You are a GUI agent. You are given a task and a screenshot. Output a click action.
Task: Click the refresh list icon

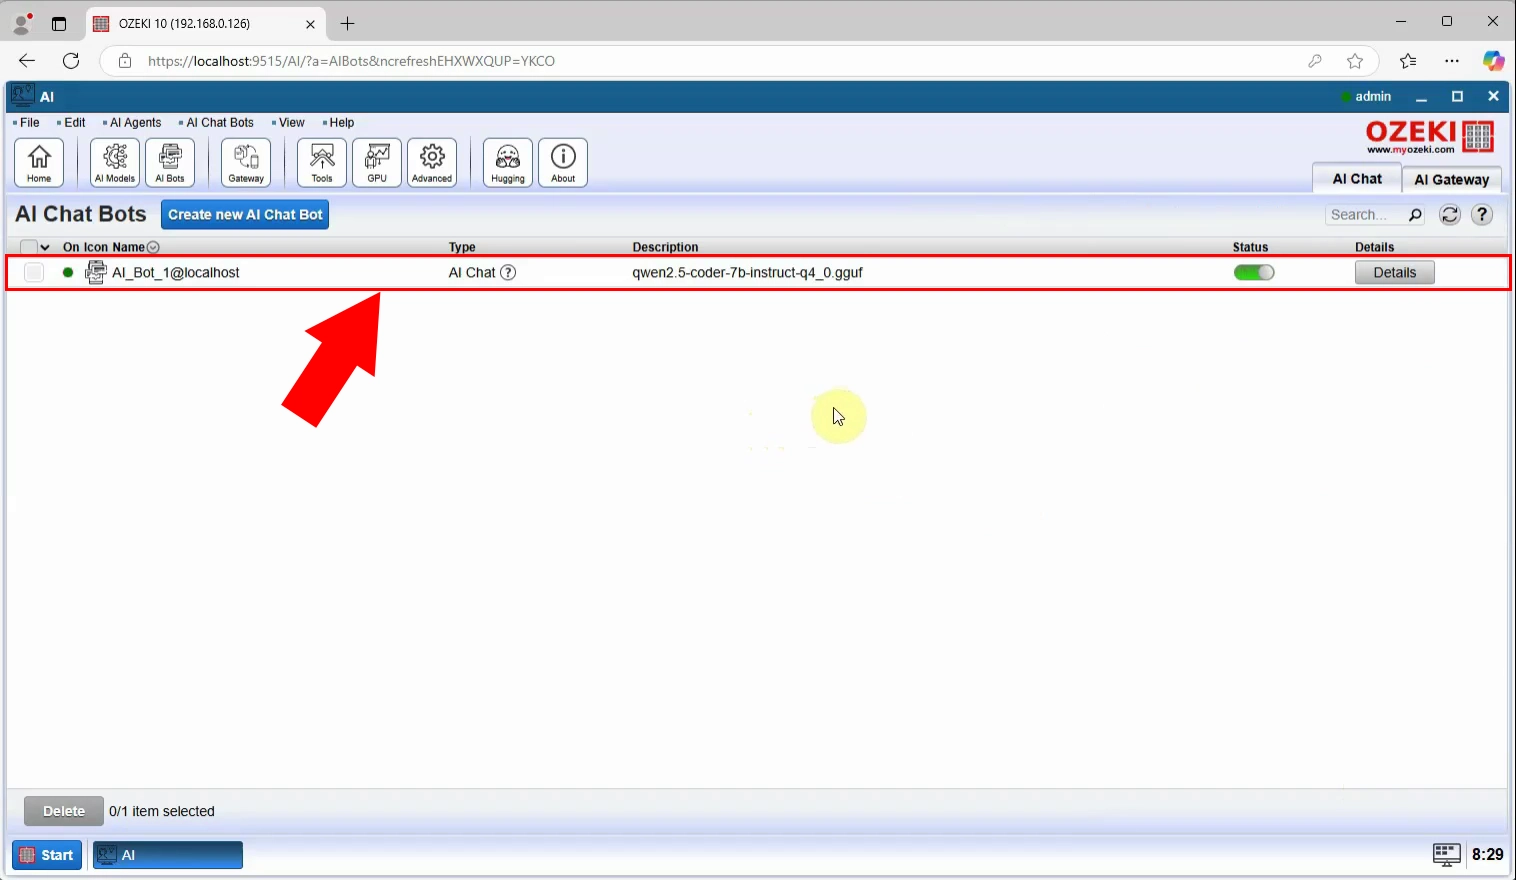[x=1449, y=214]
